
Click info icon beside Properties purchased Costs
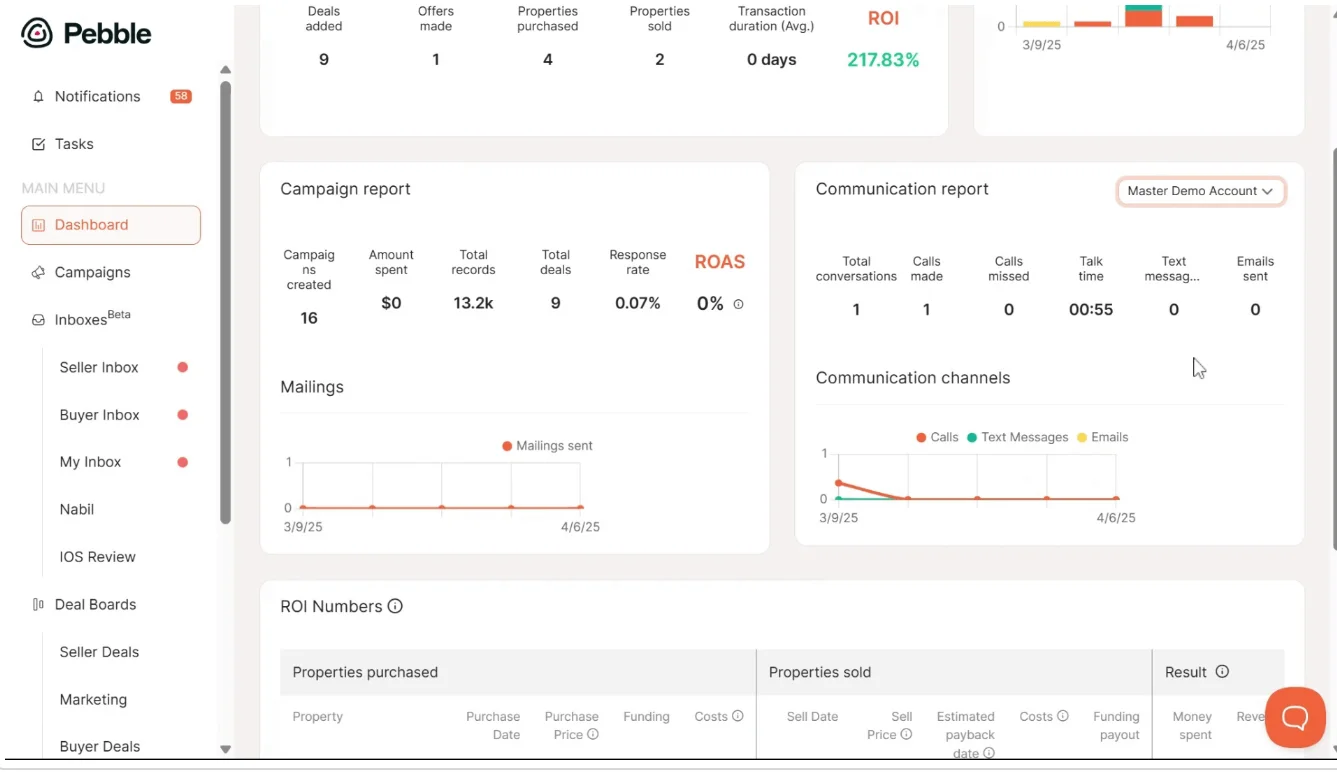[737, 716]
